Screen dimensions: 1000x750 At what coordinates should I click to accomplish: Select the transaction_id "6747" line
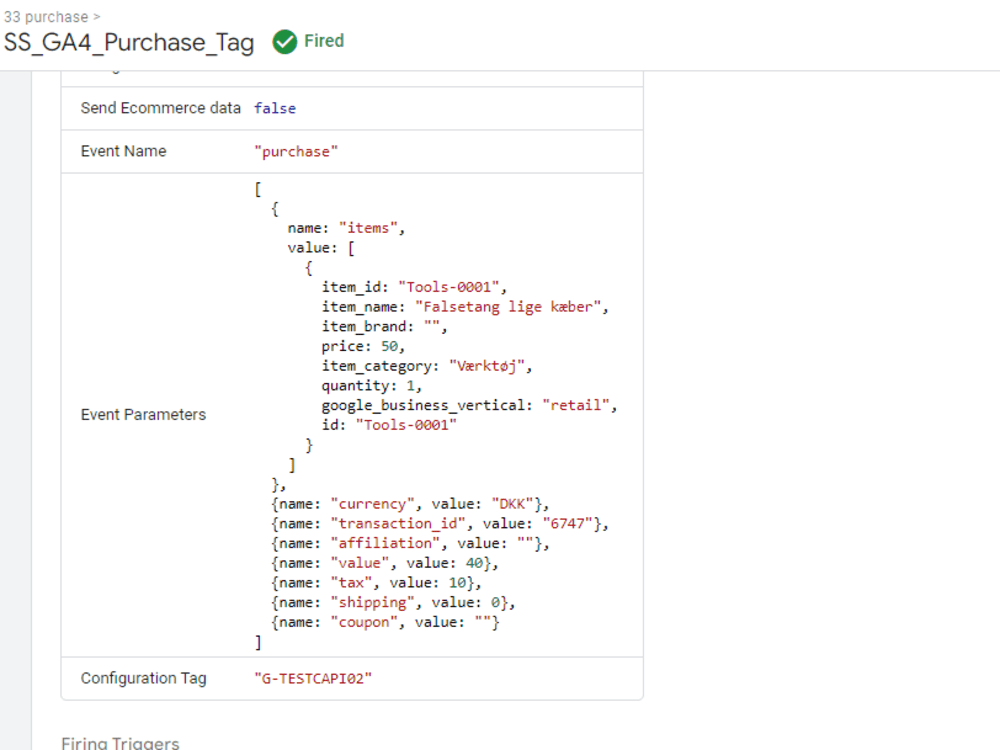(x=440, y=524)
